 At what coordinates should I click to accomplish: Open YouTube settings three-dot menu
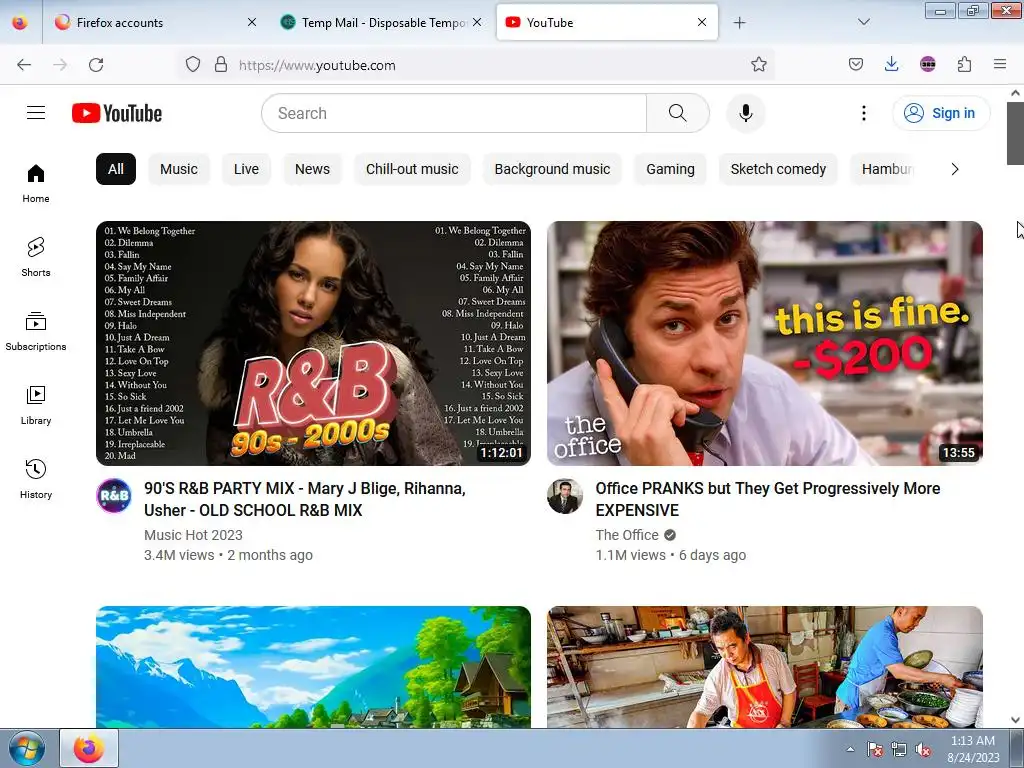click(x=863, y=113)
